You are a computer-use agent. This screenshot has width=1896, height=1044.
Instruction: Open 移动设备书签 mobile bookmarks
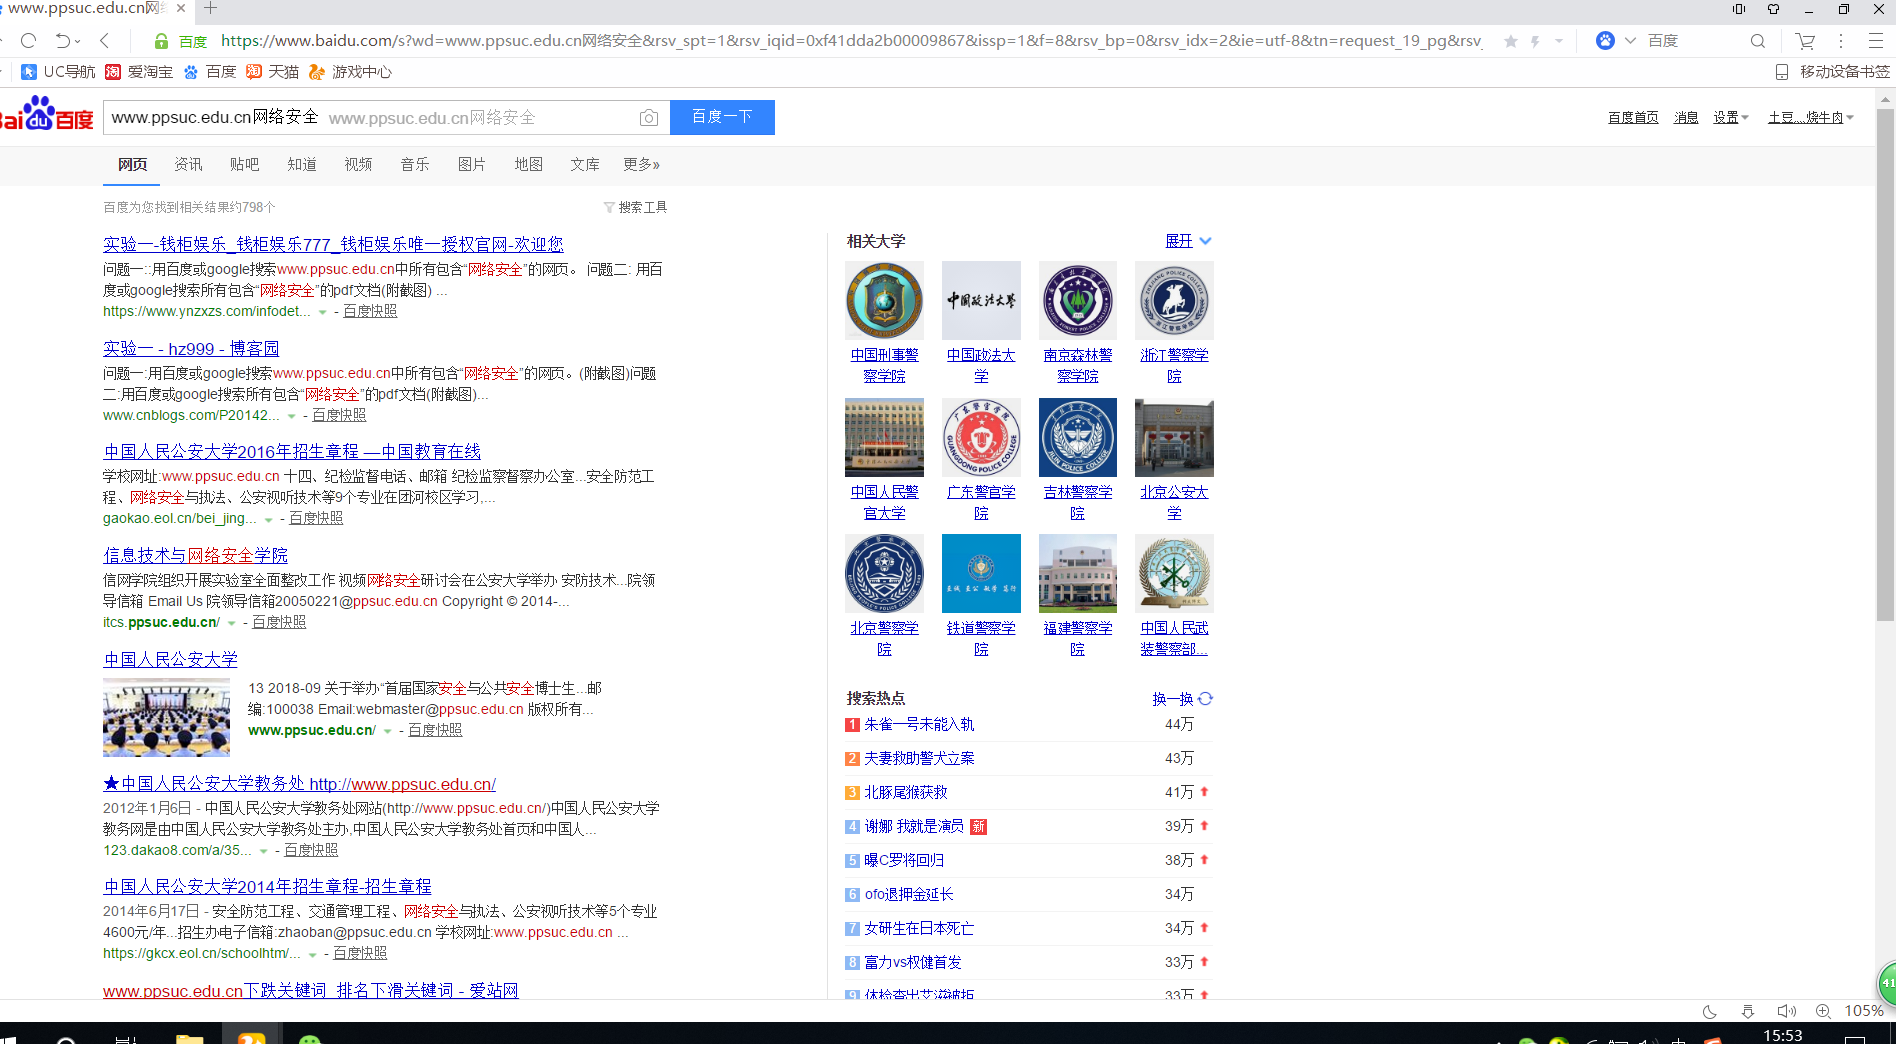pyautogui.click(x=1833, y=72)
